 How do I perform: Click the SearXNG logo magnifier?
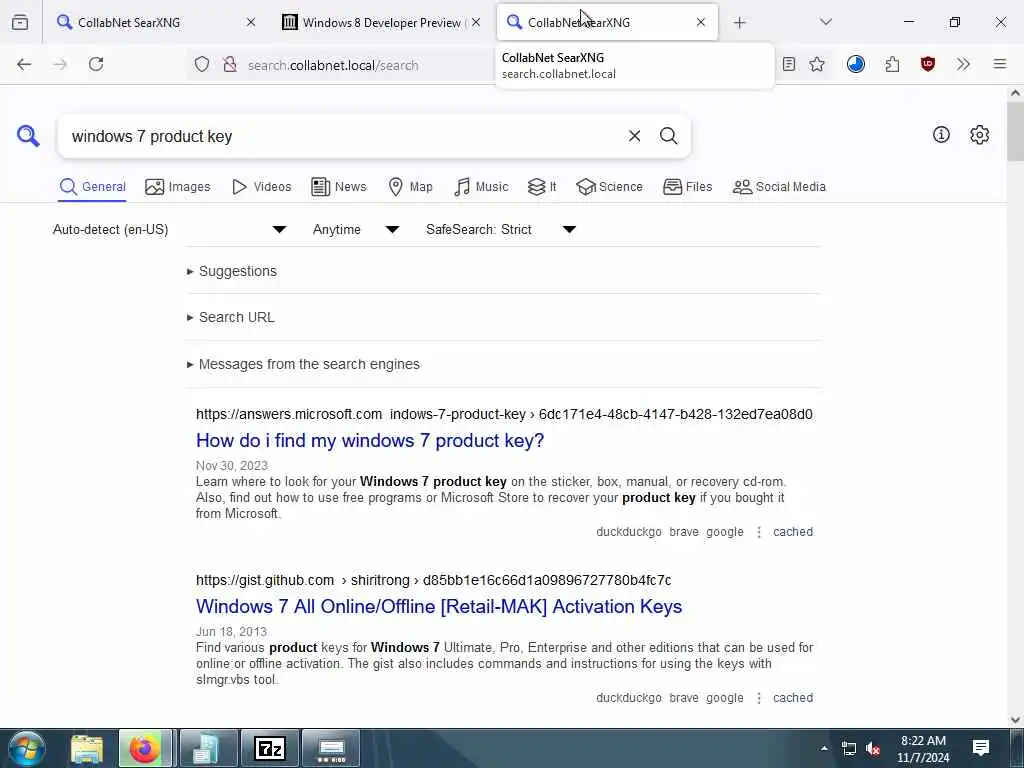(28, 136)
